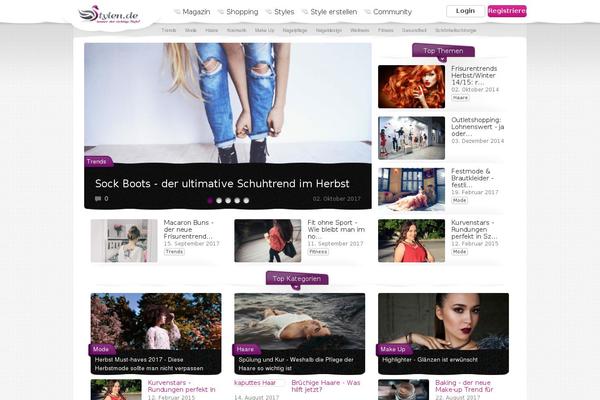This screenshot has height=400, width=600.
Task: Open Style erstellen in navigation
Action: (x=333, y=12)
